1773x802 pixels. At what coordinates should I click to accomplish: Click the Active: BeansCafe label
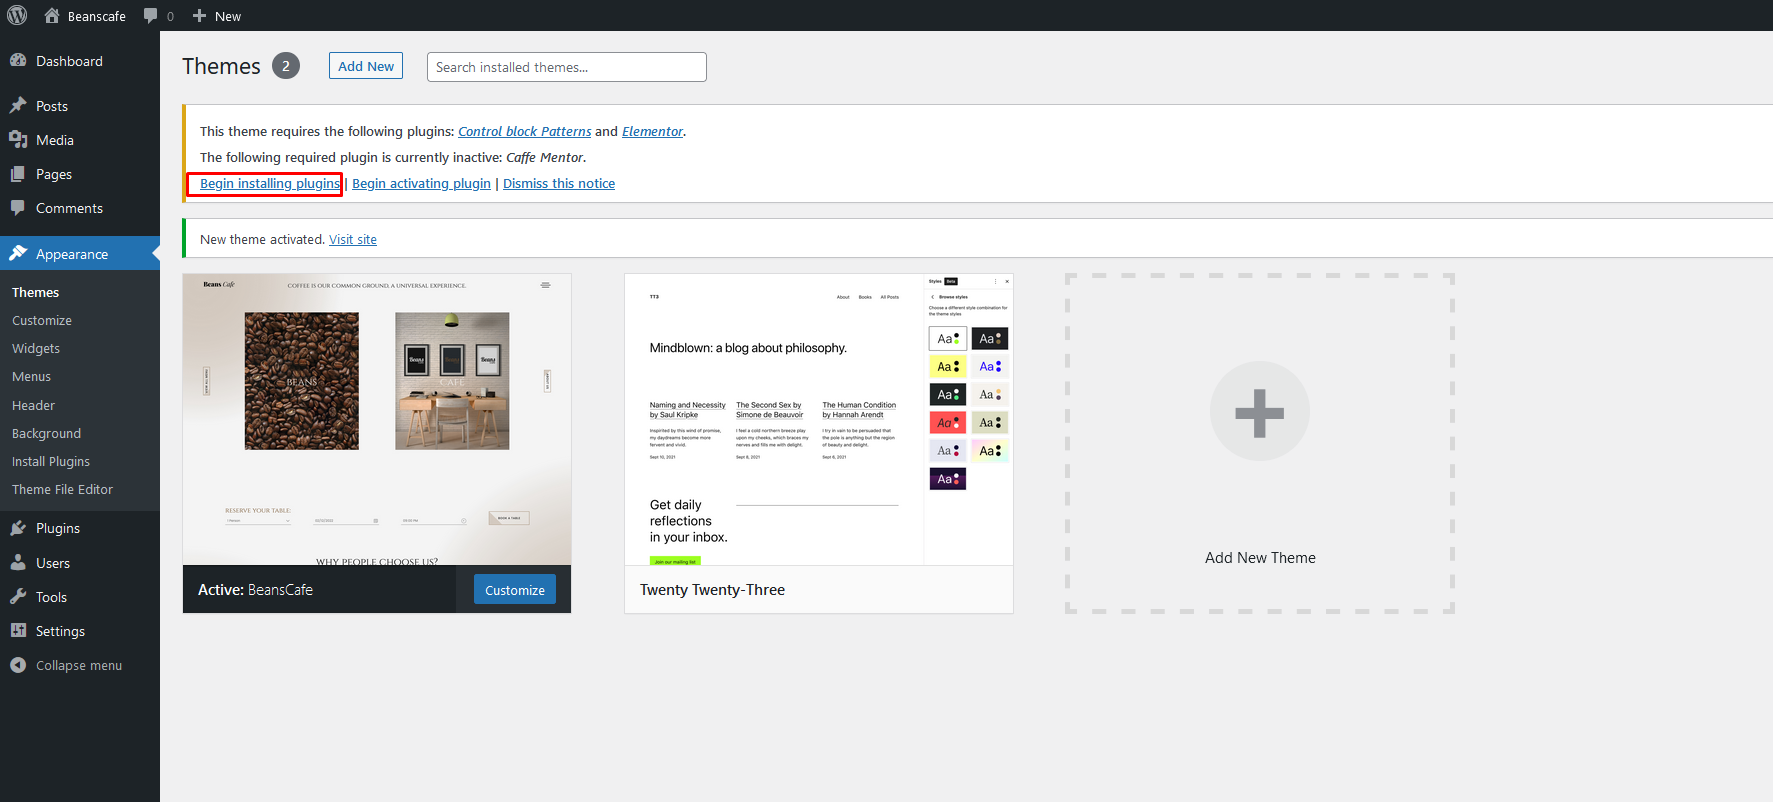coord(255,590)
